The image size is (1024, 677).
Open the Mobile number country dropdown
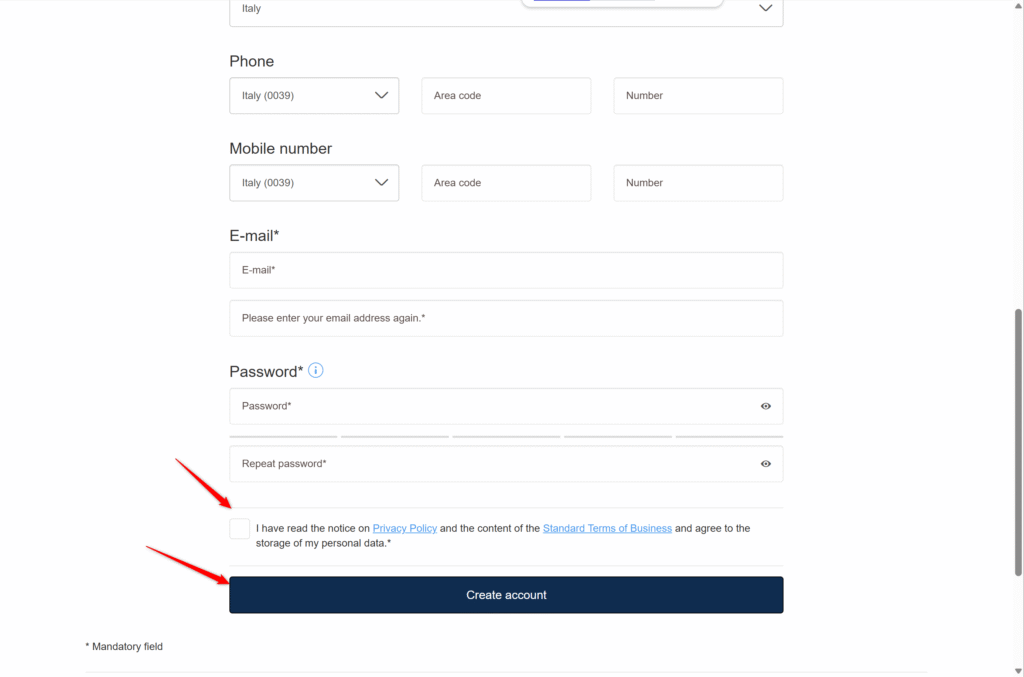click(314, 183)
